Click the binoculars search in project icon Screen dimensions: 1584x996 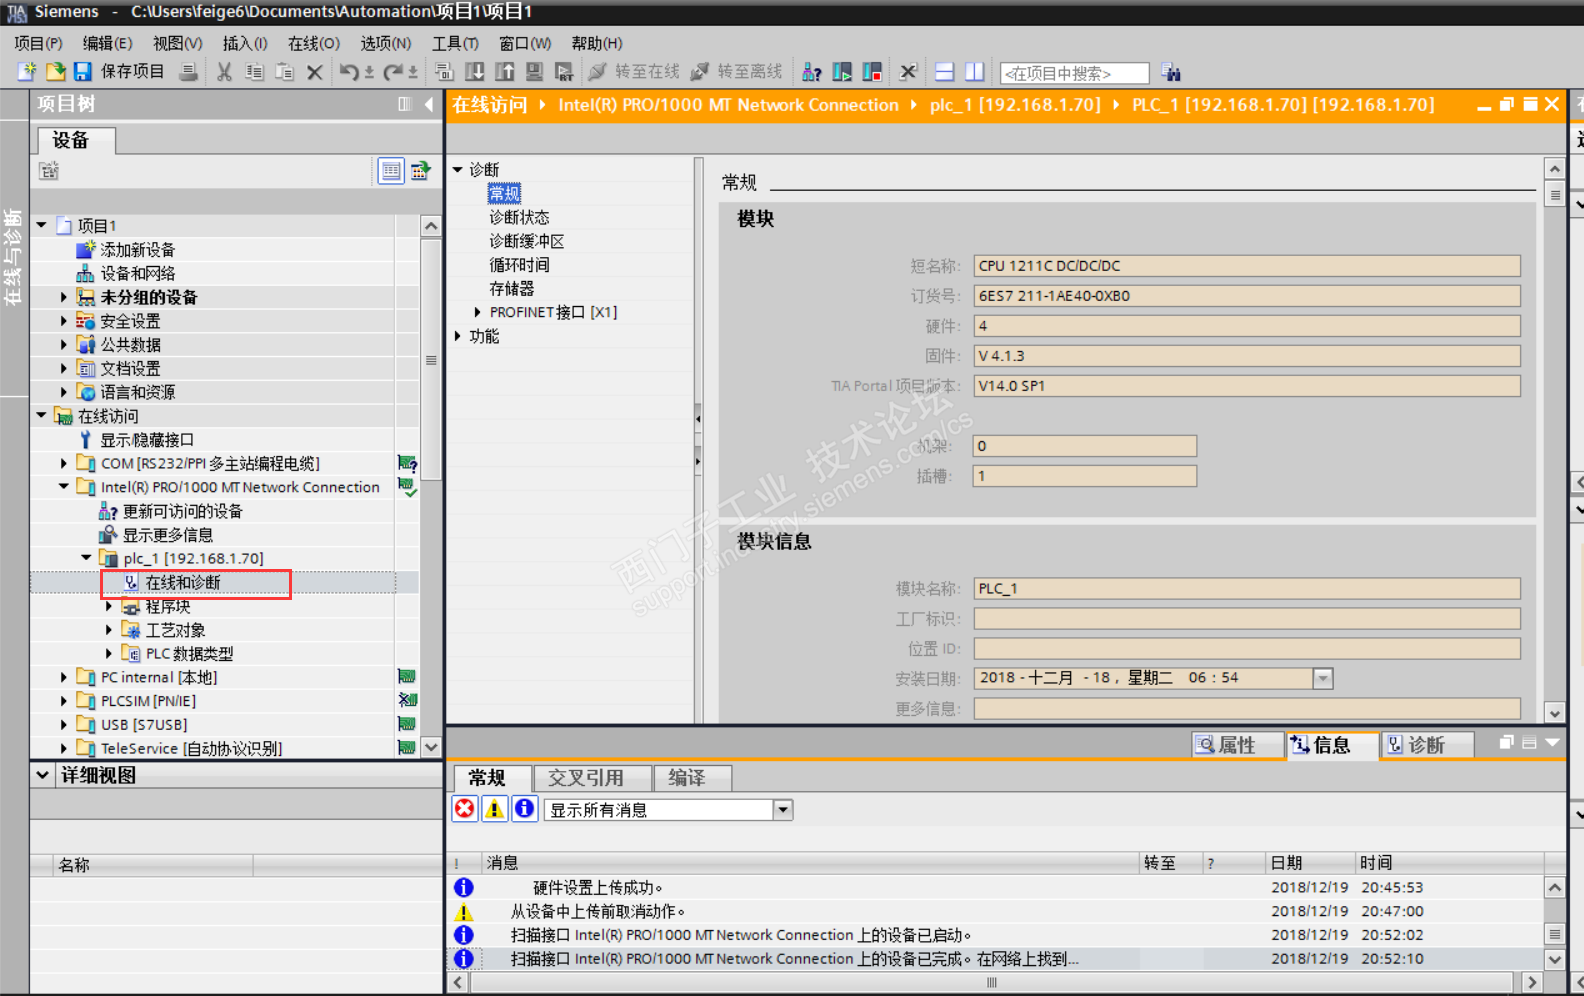1171,73
